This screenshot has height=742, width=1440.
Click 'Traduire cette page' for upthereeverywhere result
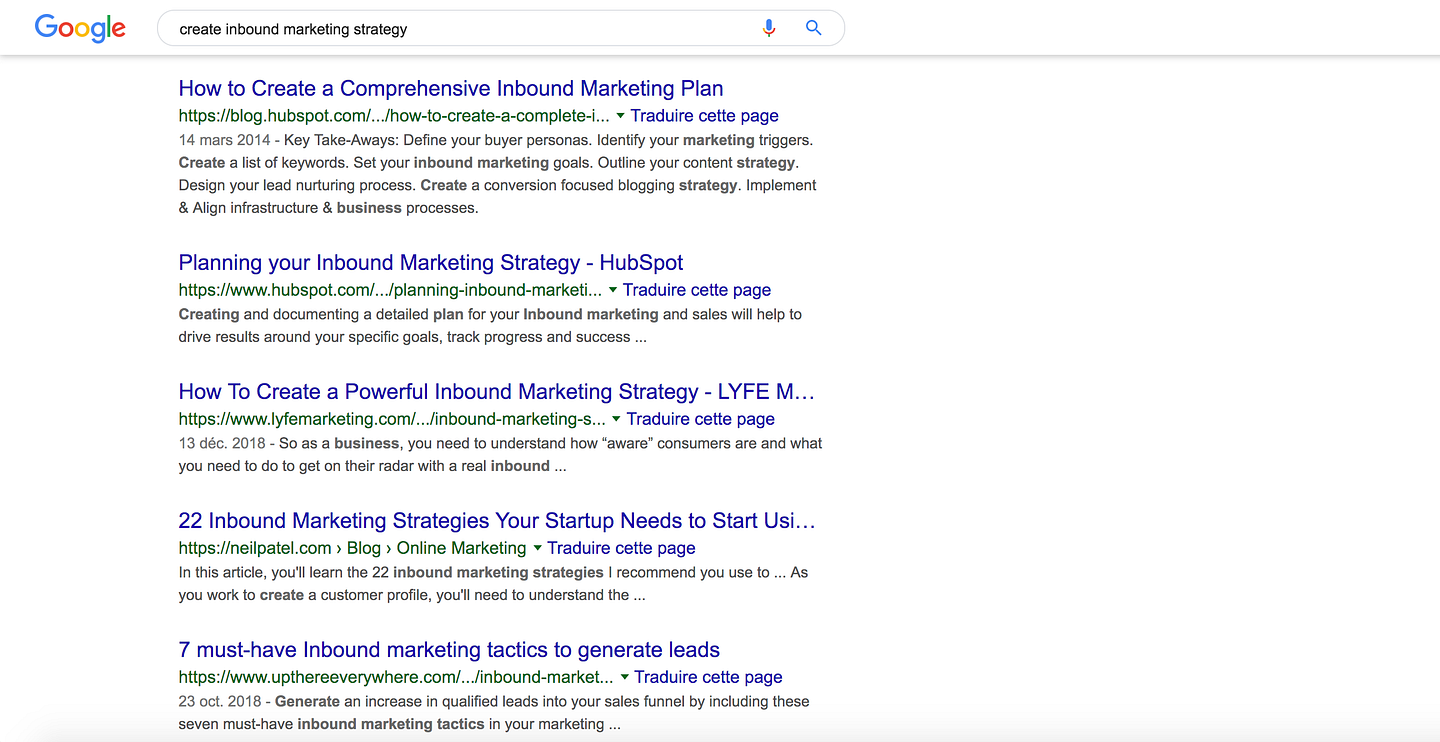pos(708,677)
